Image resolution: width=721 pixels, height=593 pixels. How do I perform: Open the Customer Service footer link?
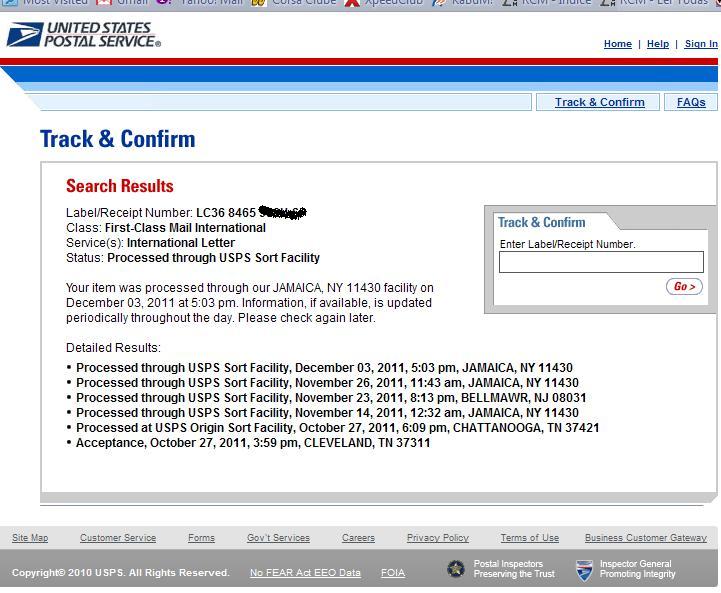tap(118, 537)
